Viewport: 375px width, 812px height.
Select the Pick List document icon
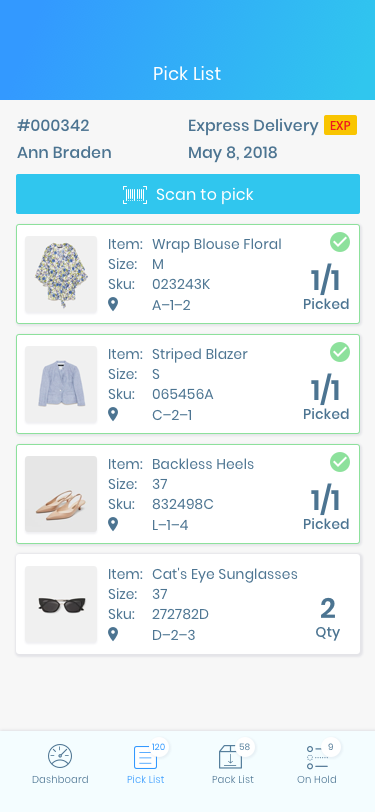coord(146,757)
